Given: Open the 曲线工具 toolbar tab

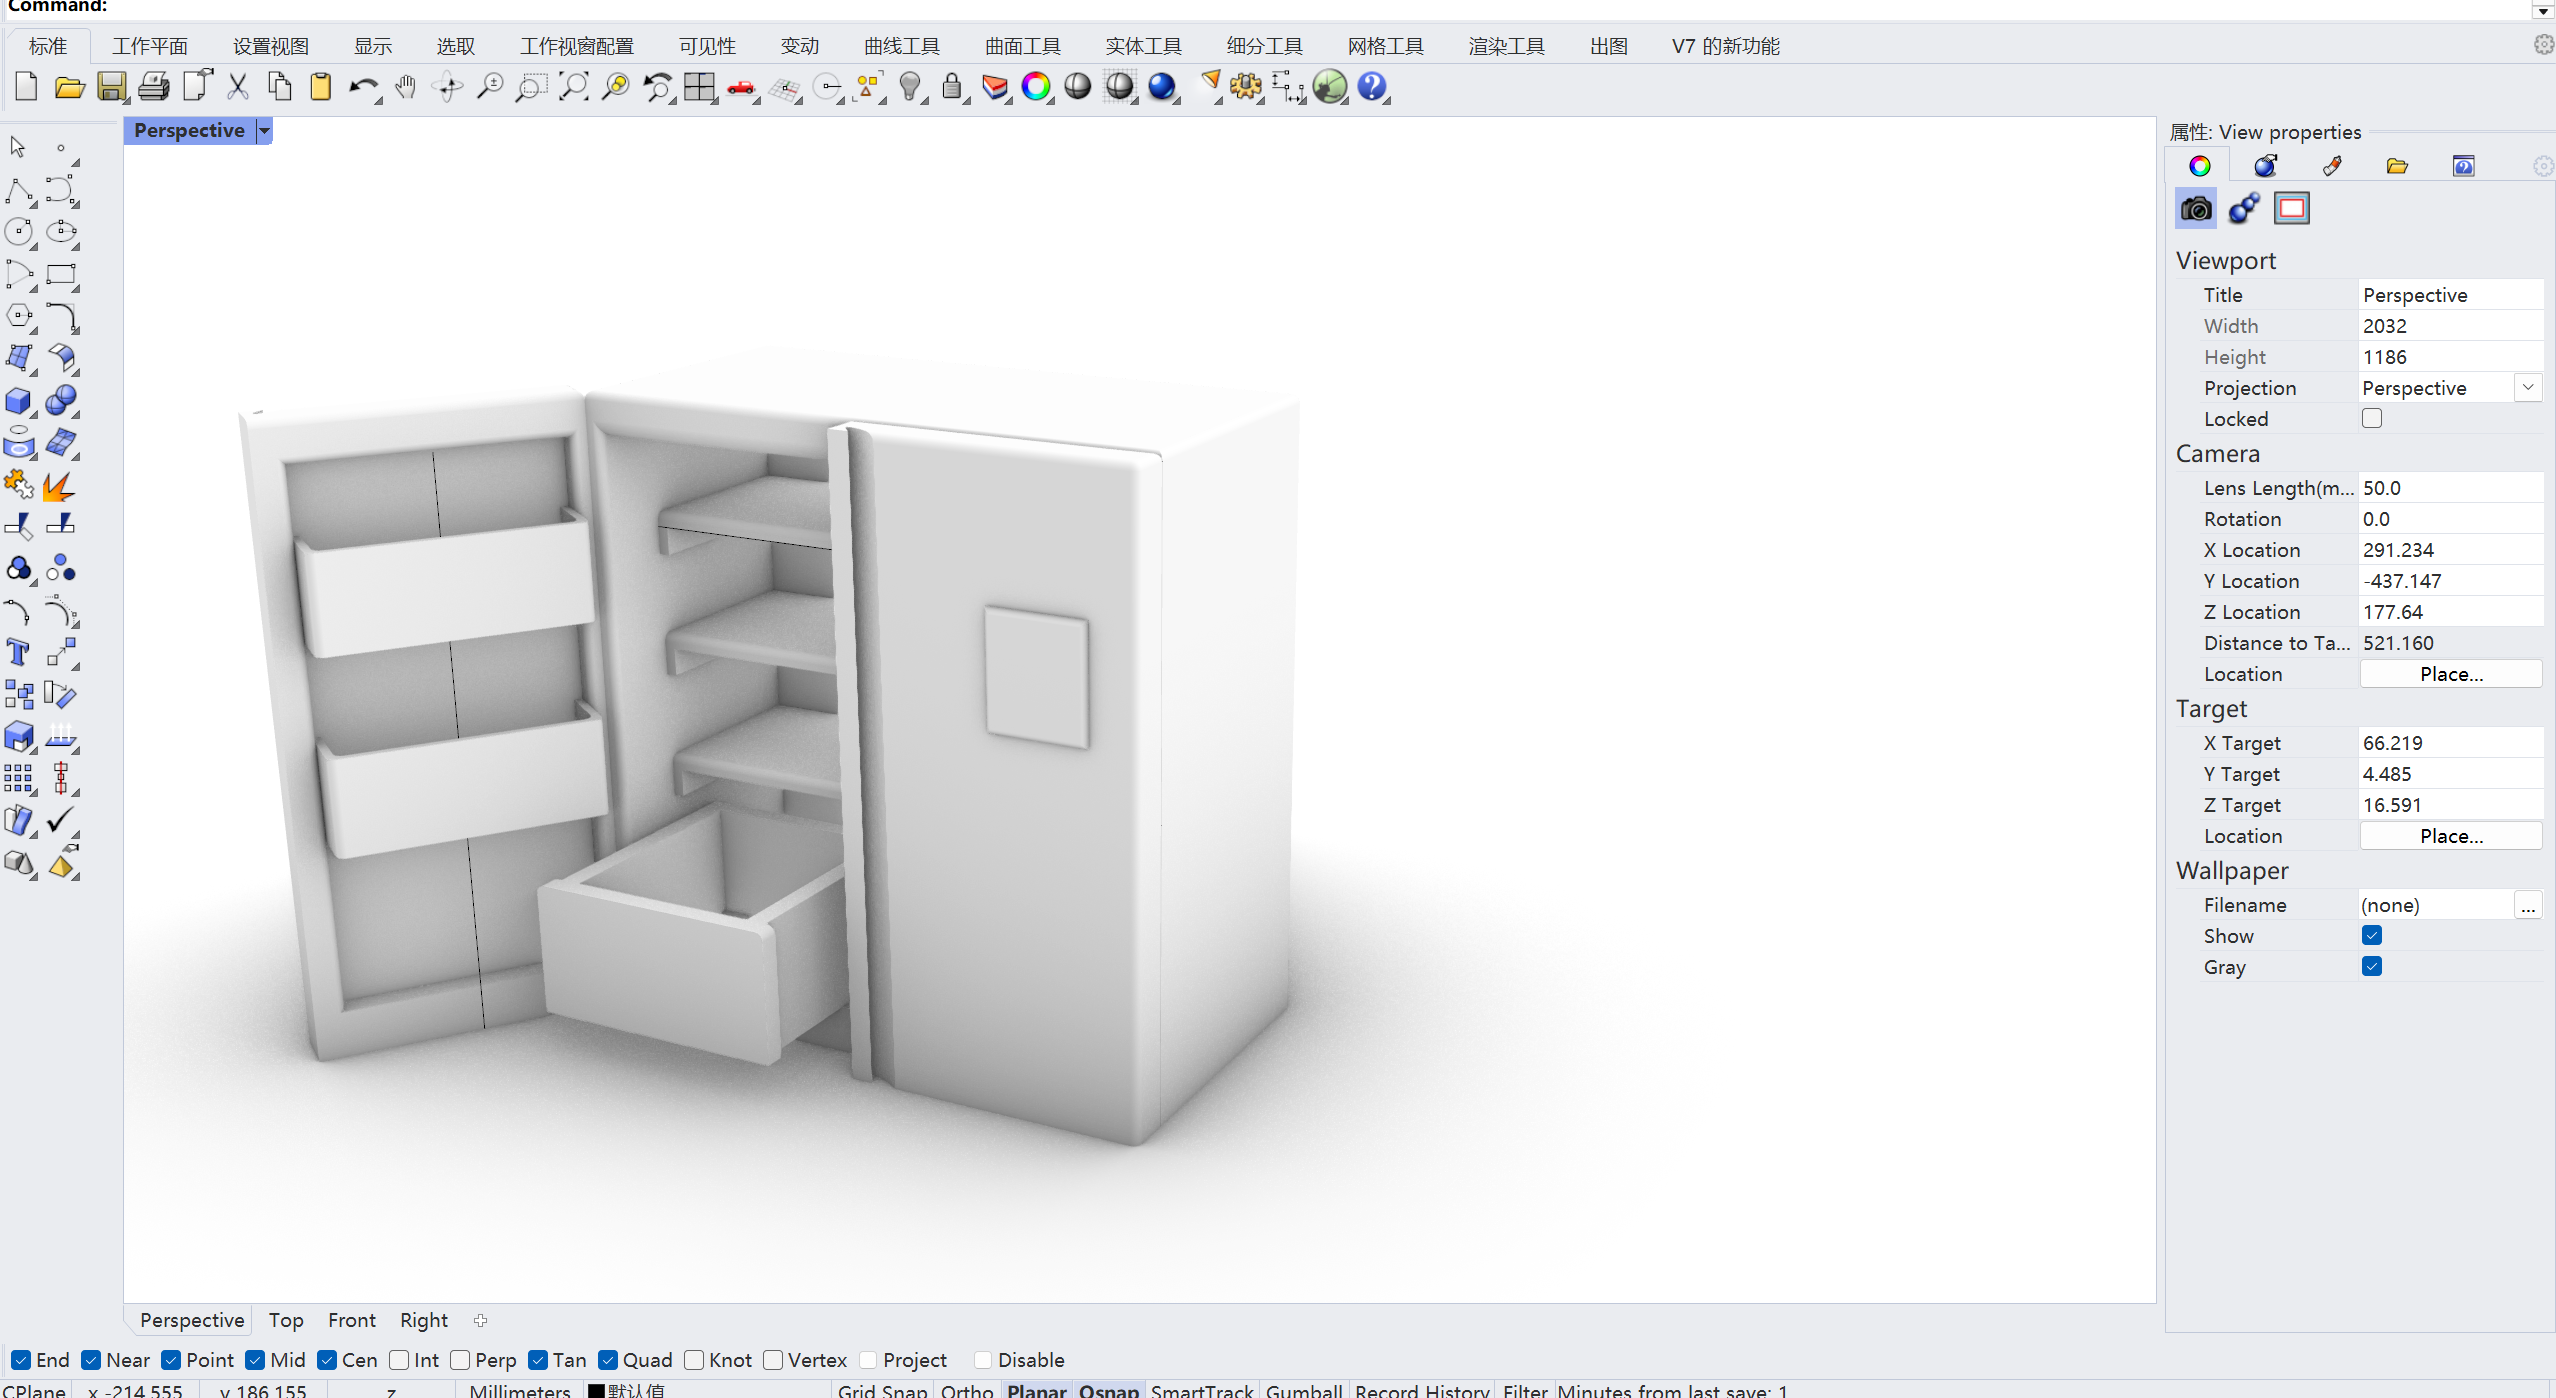Looking at the screenshot, I should [902, 46].
